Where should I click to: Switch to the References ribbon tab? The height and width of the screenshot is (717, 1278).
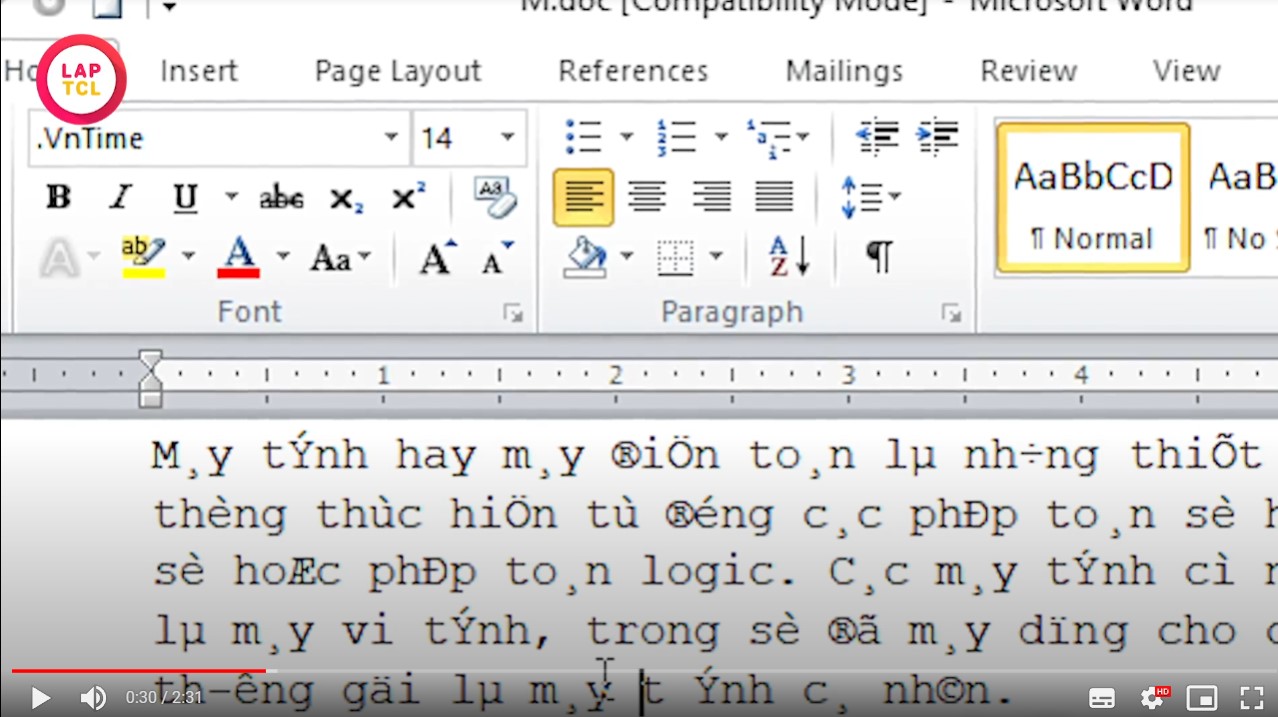tap(632, 71)
